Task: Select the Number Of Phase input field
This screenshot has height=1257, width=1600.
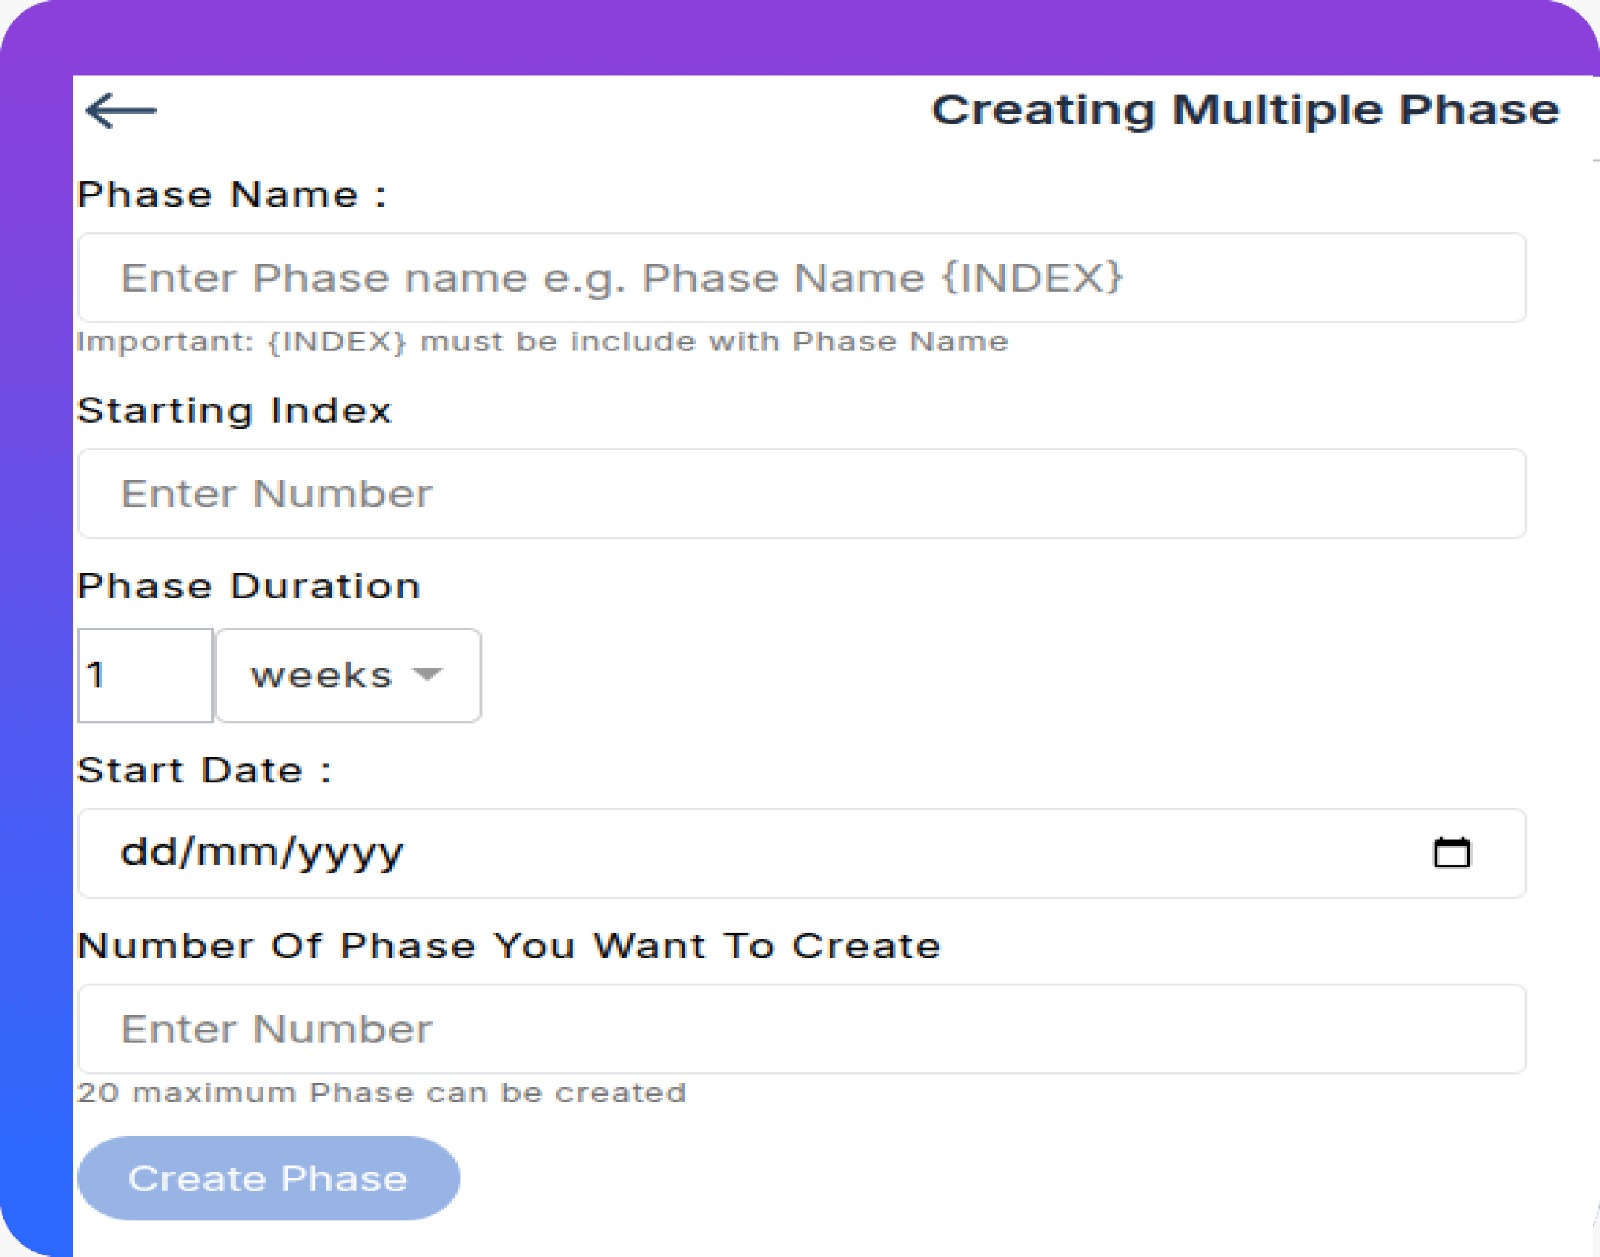Action: pos(801,1029)
